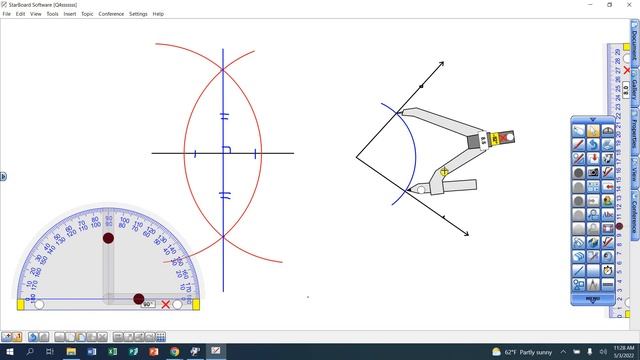This screenshot has height=360, width=640.
Task: Collapse the floating toolbar with top arrow
Action: point(593,120)
